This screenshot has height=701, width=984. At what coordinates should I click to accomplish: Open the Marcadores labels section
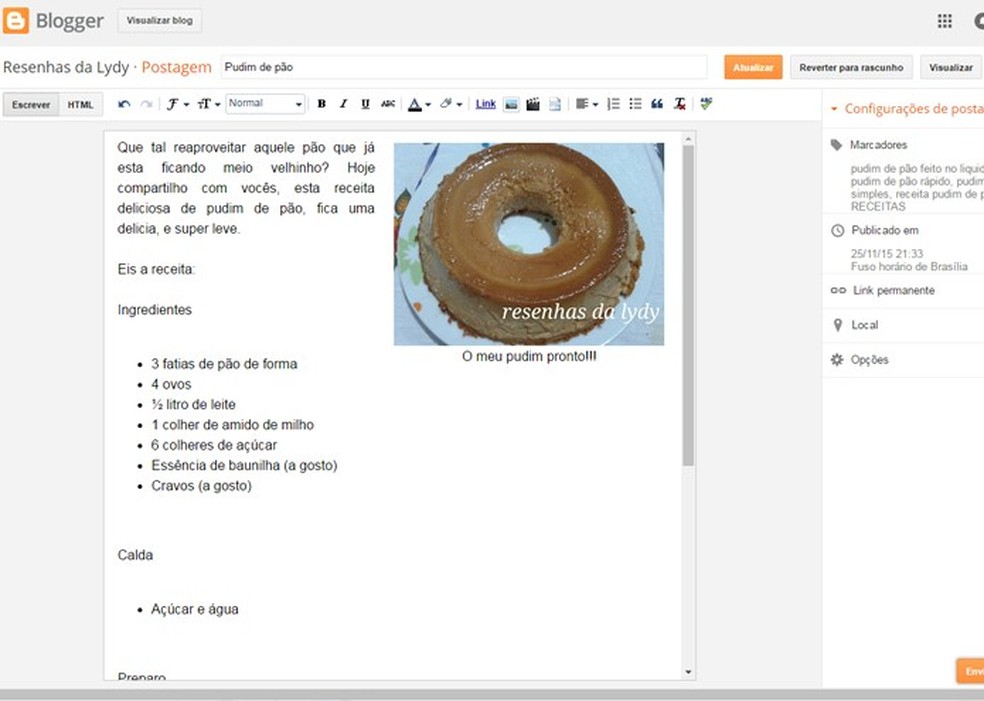[x=878, y=145]
